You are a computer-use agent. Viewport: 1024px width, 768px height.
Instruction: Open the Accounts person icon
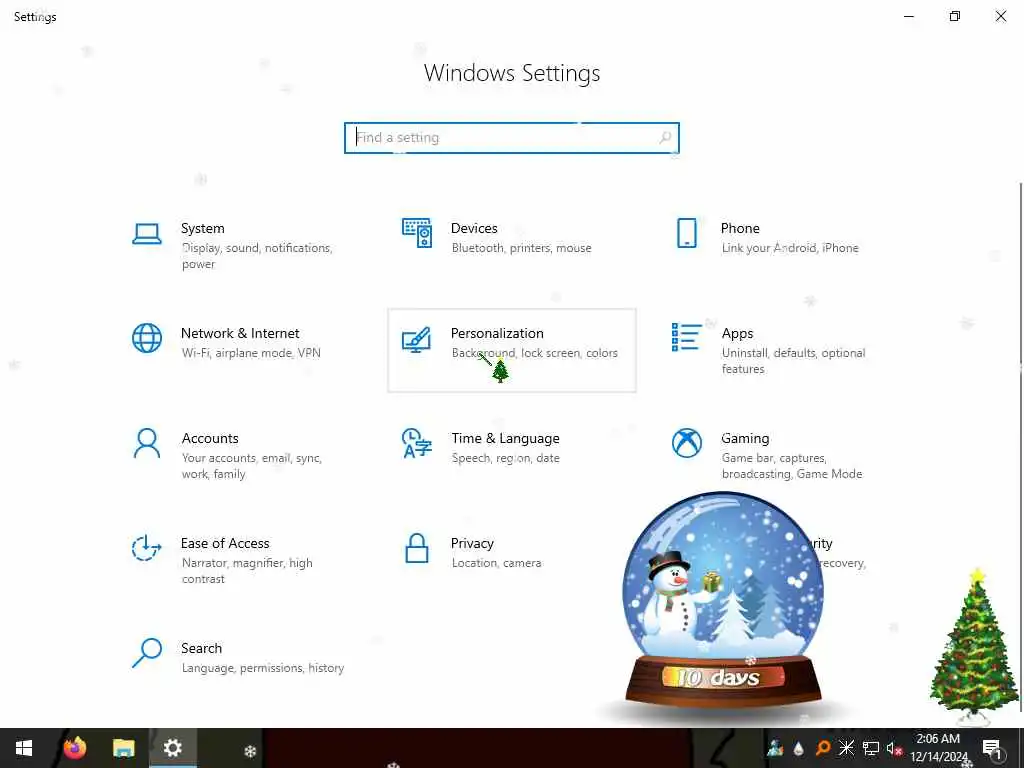pos(147,443)
